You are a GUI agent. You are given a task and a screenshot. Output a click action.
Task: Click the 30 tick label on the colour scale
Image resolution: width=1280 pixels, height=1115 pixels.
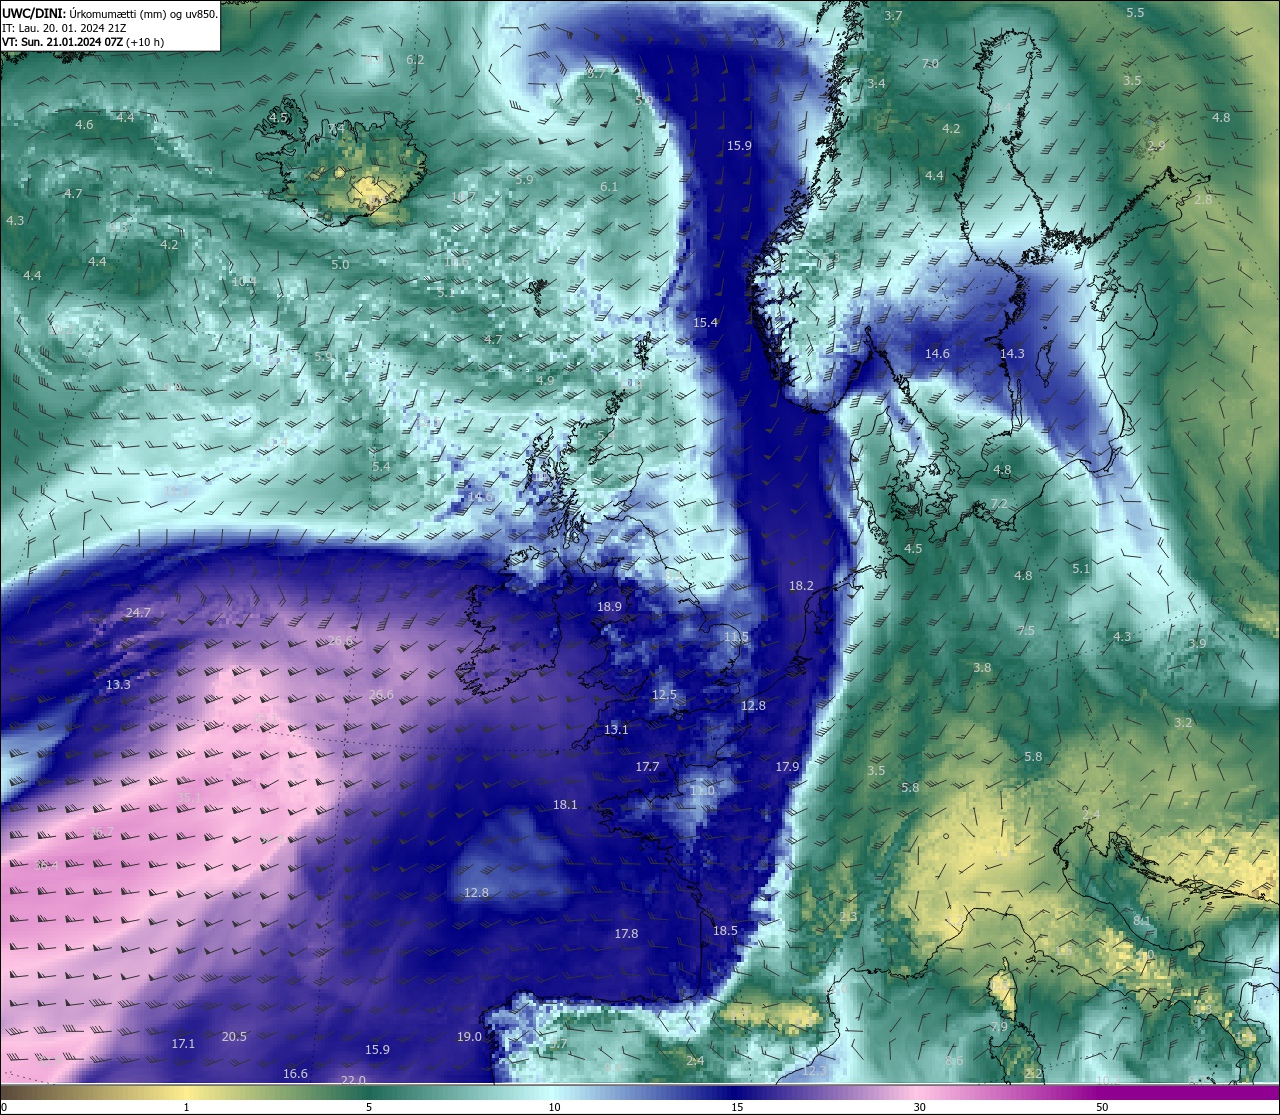point(919,1107)
